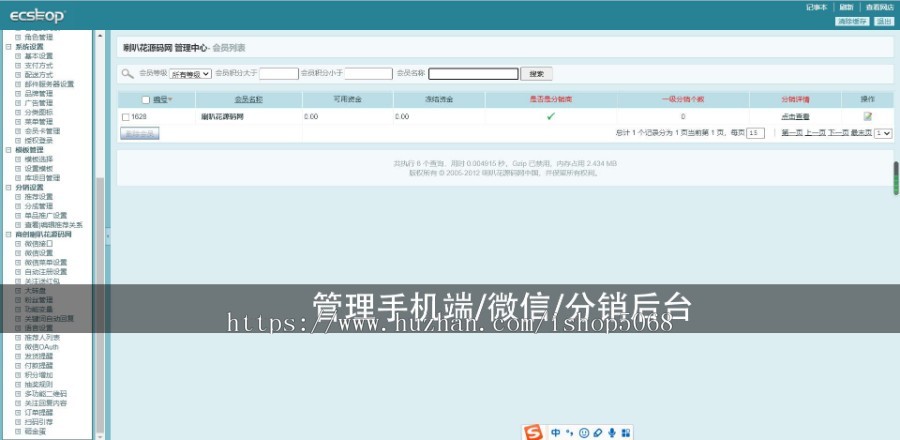This screenshot has width=900, height=440.
Task: Open 基本设置 in the sidebar
Action: pos(38,56)
